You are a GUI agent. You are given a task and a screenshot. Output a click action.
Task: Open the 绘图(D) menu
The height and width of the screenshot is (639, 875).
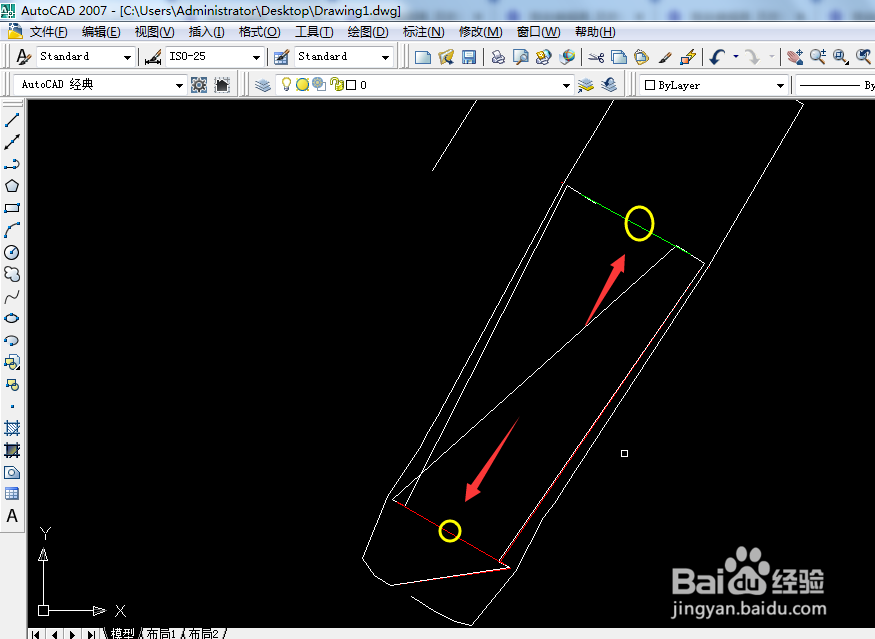click(368, 32)
